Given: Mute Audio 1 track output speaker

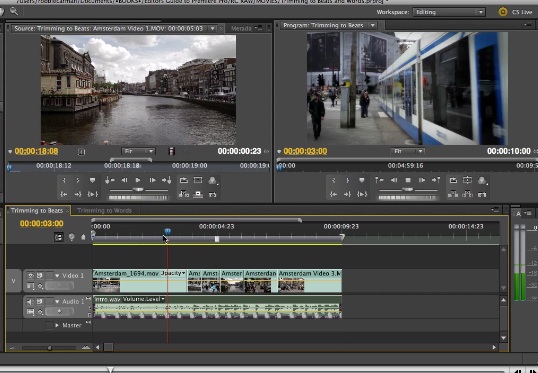Looking at the screenshot, I should click(31, 302).
